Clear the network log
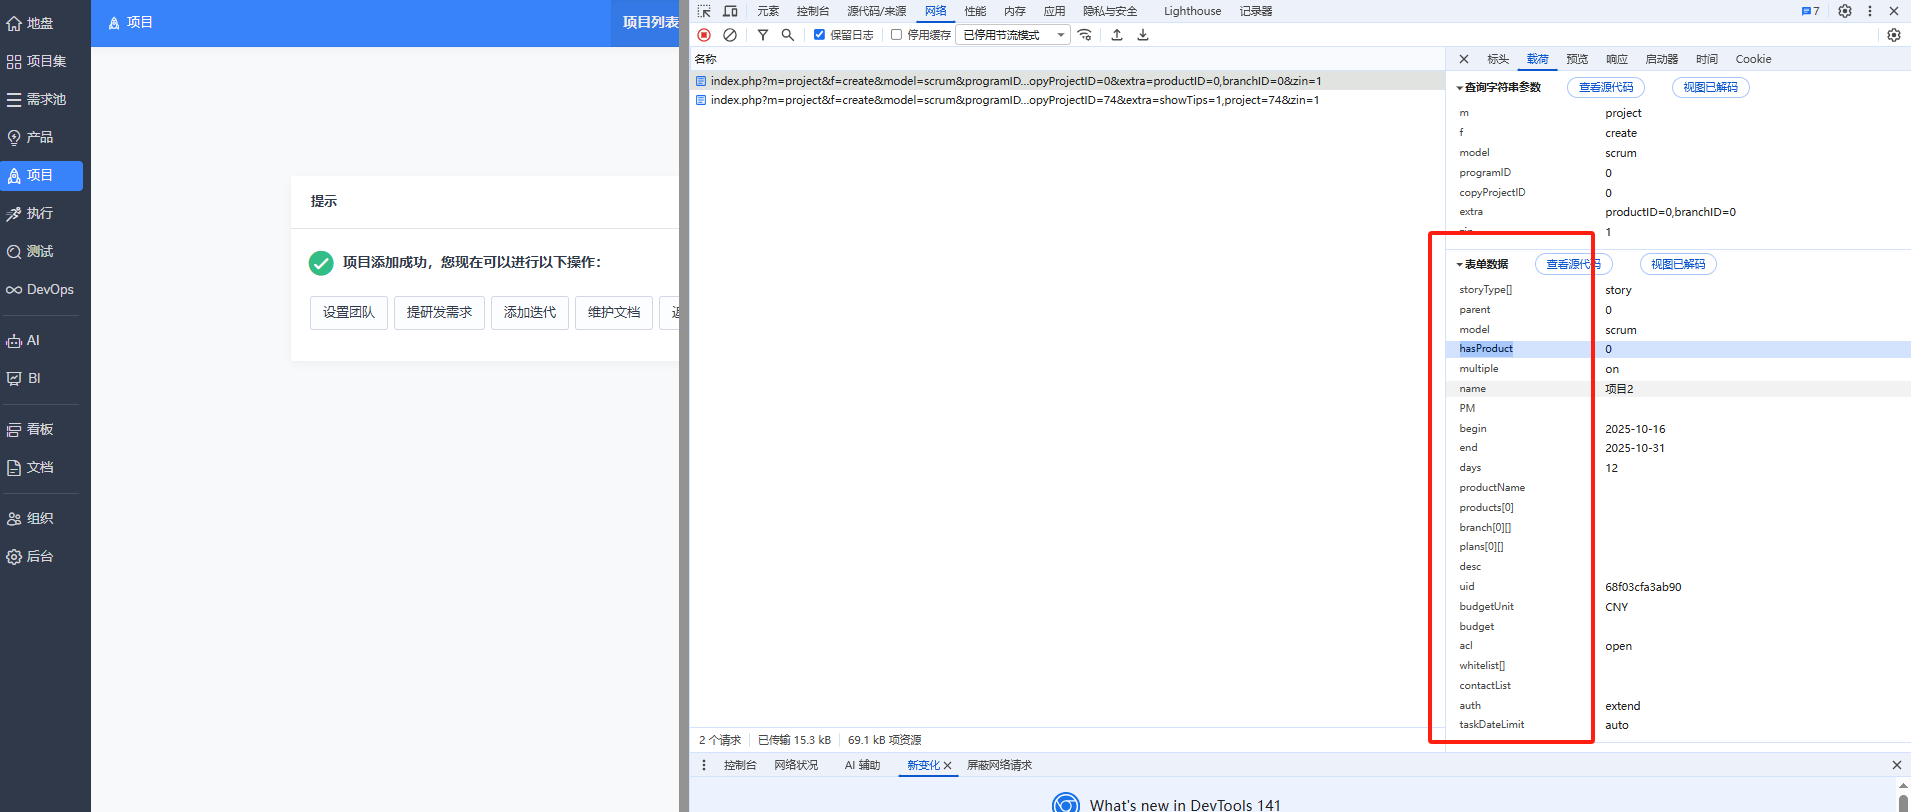This screenshot has width=1911, height=812. tap(730, 35)
